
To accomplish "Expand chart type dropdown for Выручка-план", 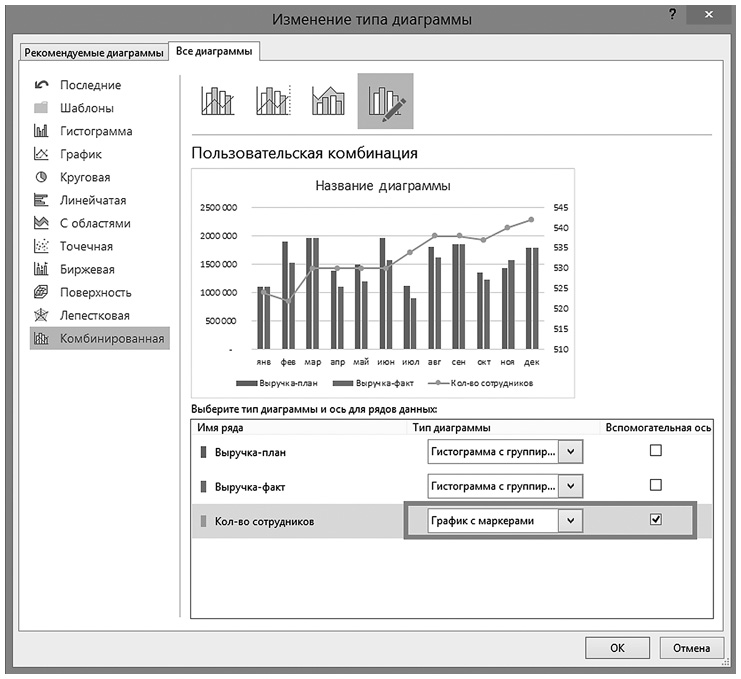I will coord(570,452).
